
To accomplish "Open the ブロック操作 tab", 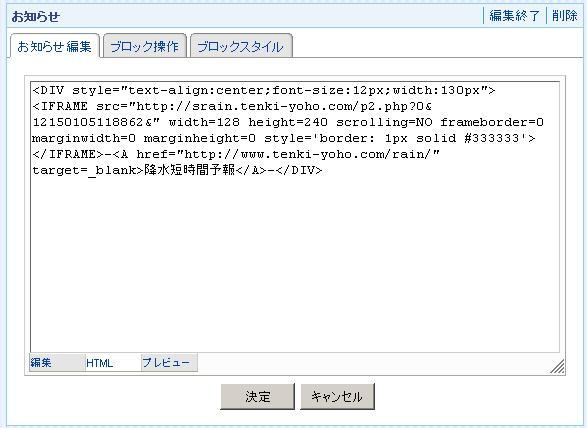I will (x=145, y=46).
